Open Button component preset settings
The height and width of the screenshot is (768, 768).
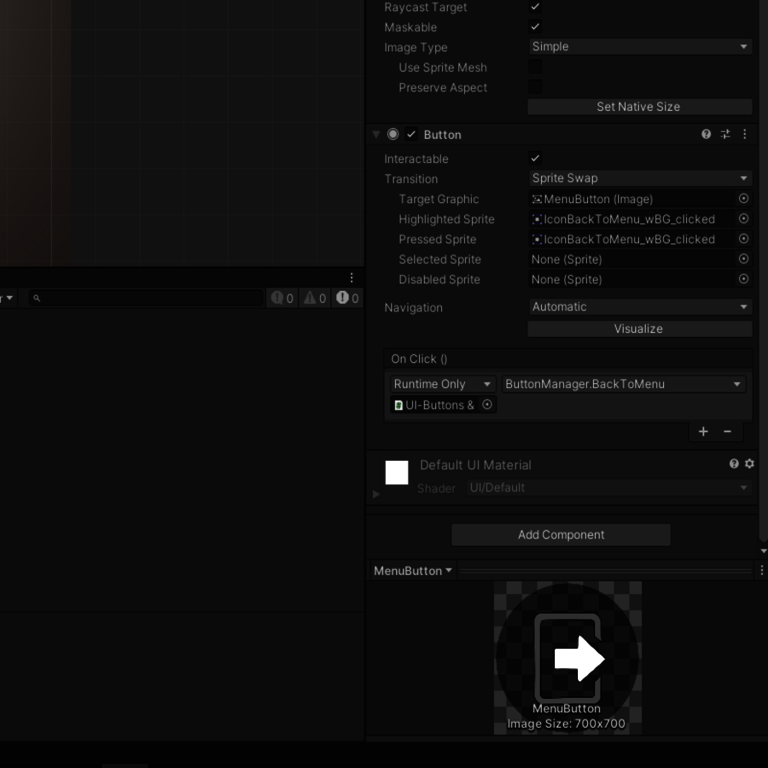(x=725, y=134)
